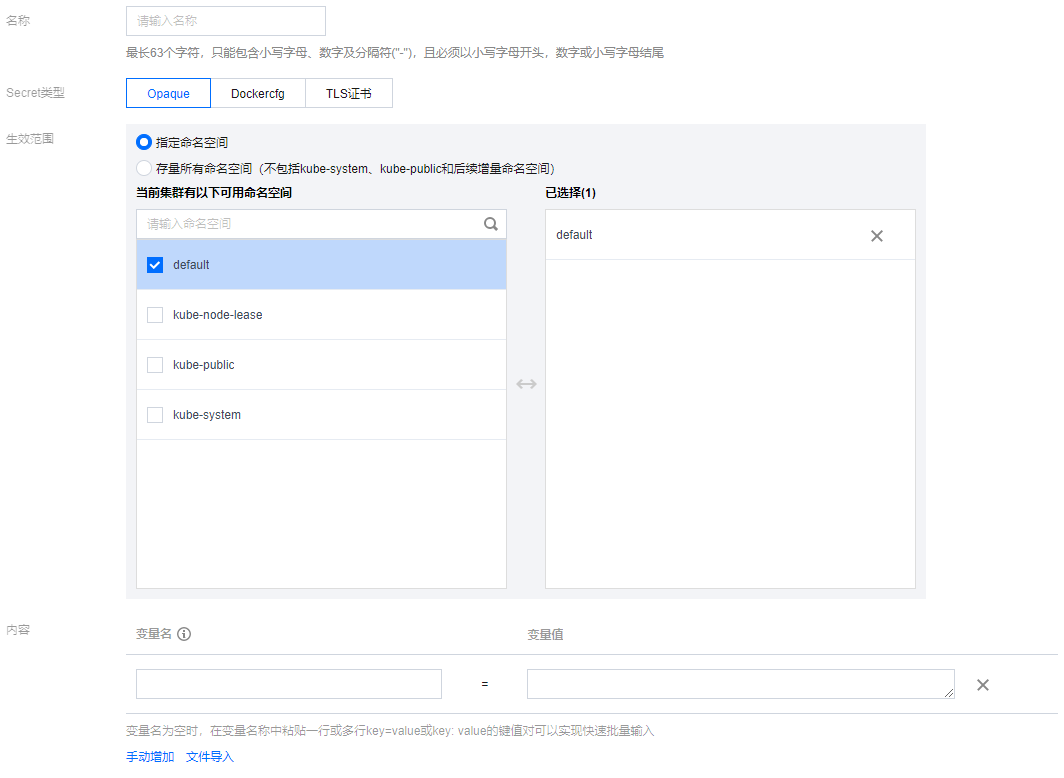
Task: Check the kube-node-lease checkbox
Action: point(155,315)
